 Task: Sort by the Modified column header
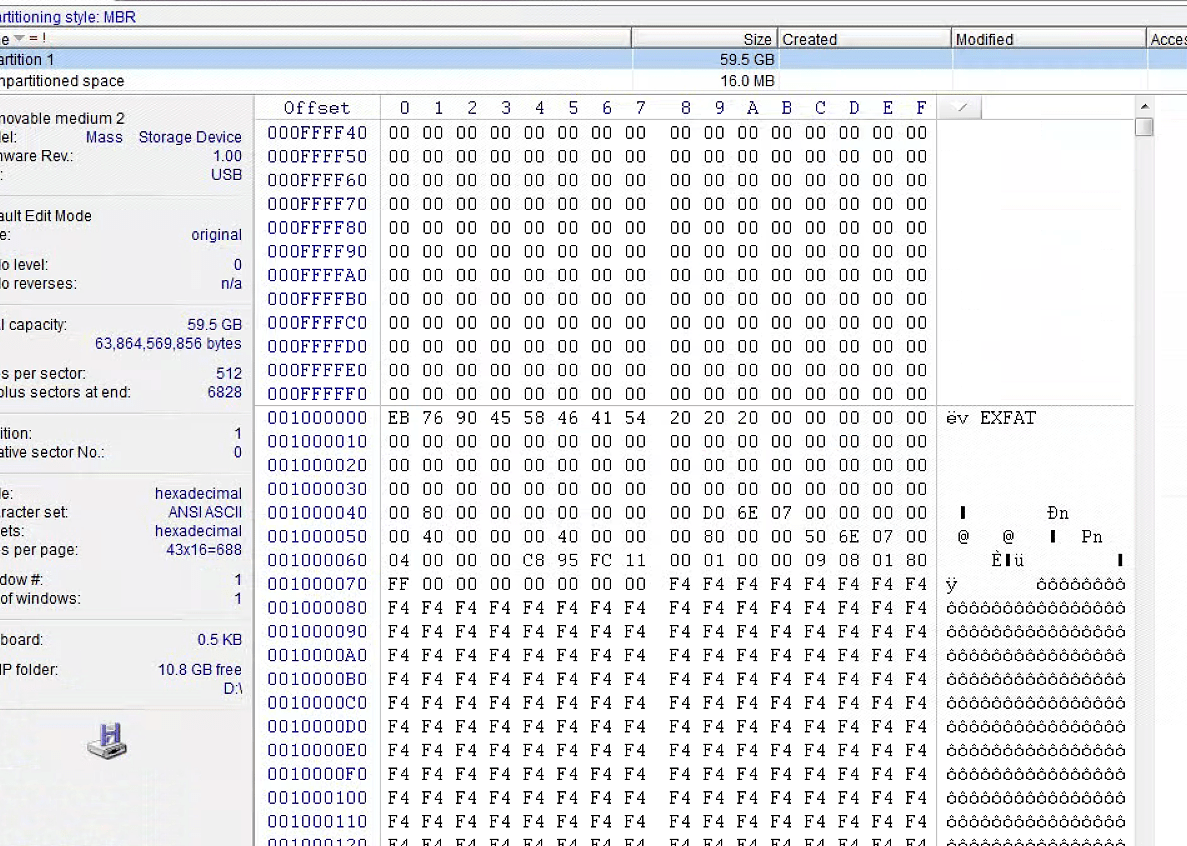1048,39
